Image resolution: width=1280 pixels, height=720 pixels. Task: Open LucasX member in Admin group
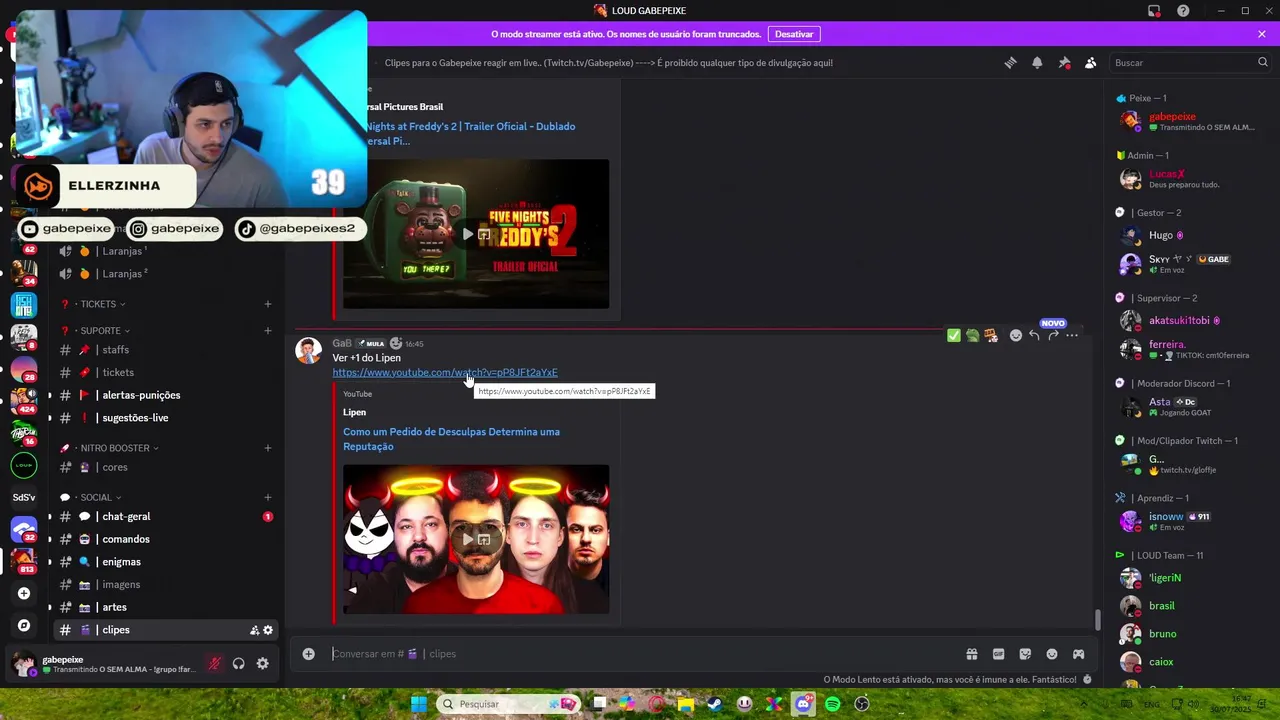1192,179
